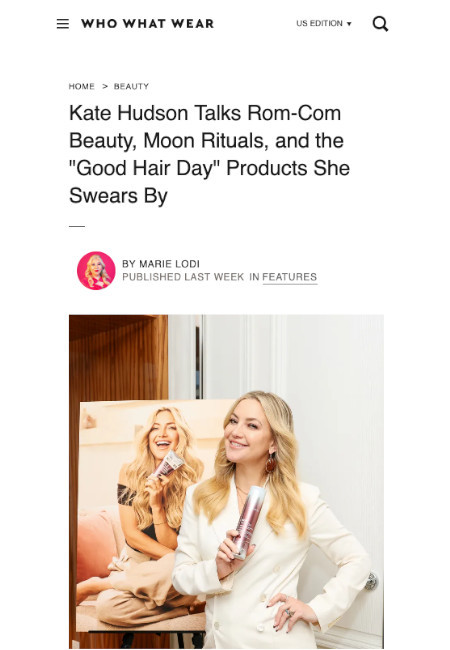The height and width of the screenshot is (650, 450).
Task: Click the Rom-Com Beauty article headline
Action: click(x=209, y=154)
